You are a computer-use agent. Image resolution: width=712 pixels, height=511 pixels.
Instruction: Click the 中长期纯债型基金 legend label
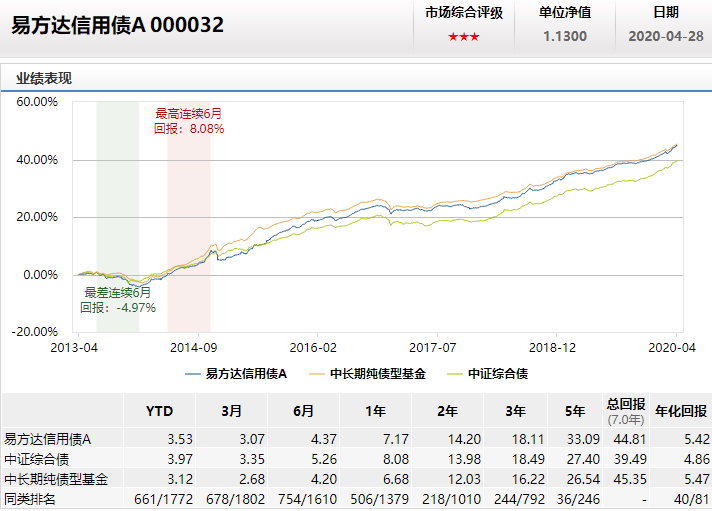tap(378, 374)
